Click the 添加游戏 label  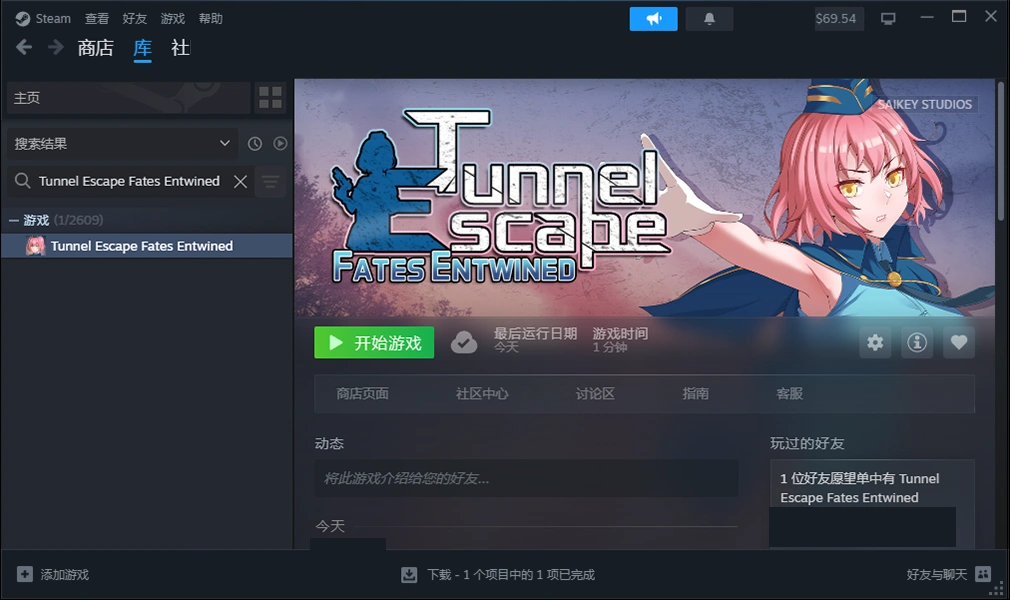64,574
